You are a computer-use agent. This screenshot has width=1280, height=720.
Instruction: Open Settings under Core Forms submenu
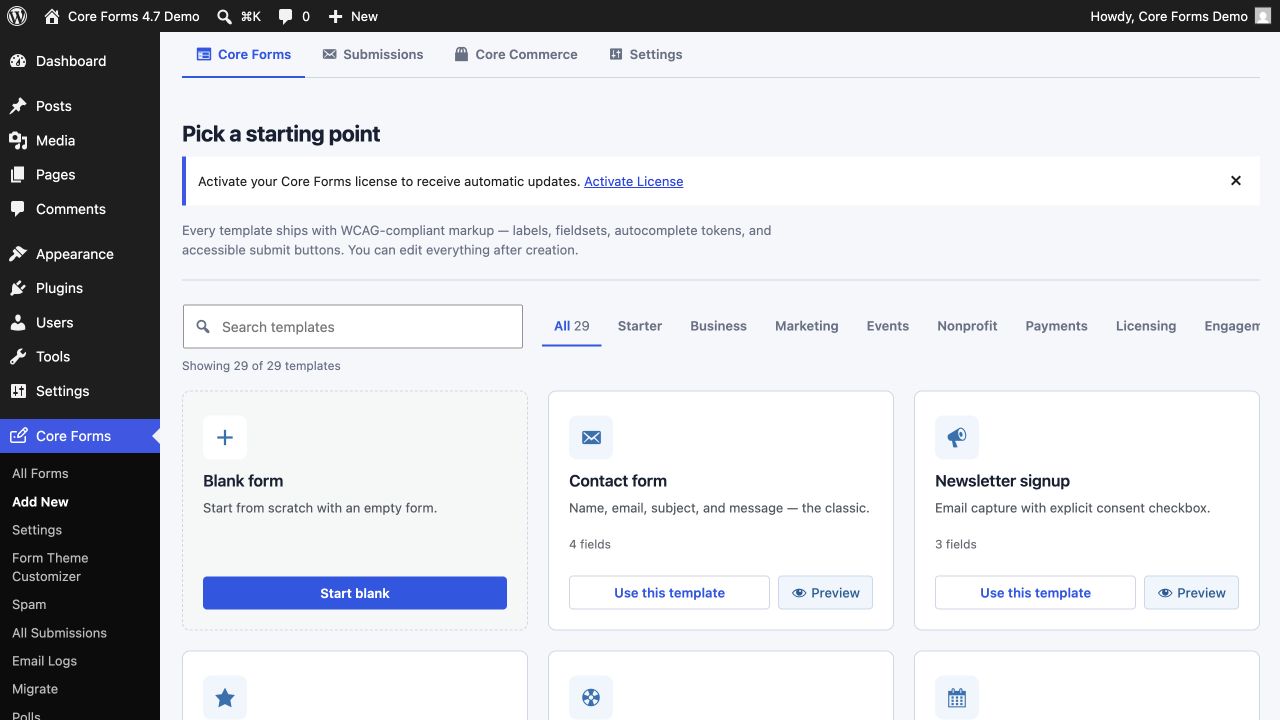coord(37,530)
